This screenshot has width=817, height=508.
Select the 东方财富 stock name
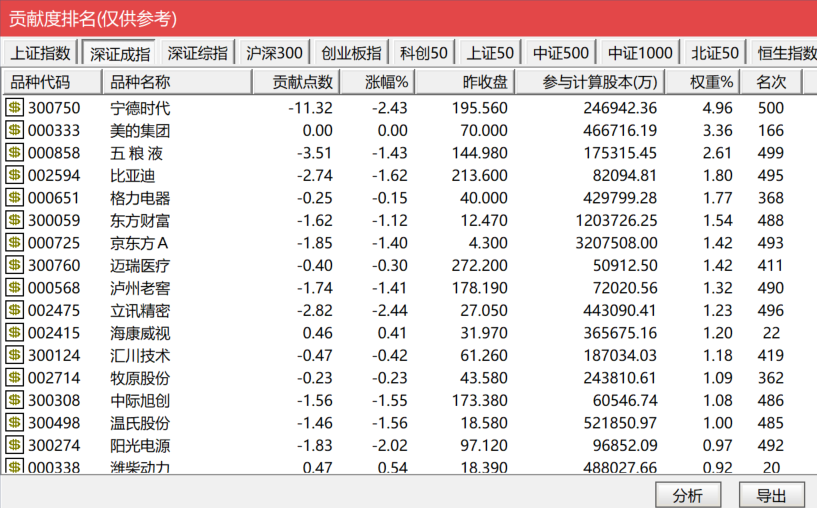[140, 220]
